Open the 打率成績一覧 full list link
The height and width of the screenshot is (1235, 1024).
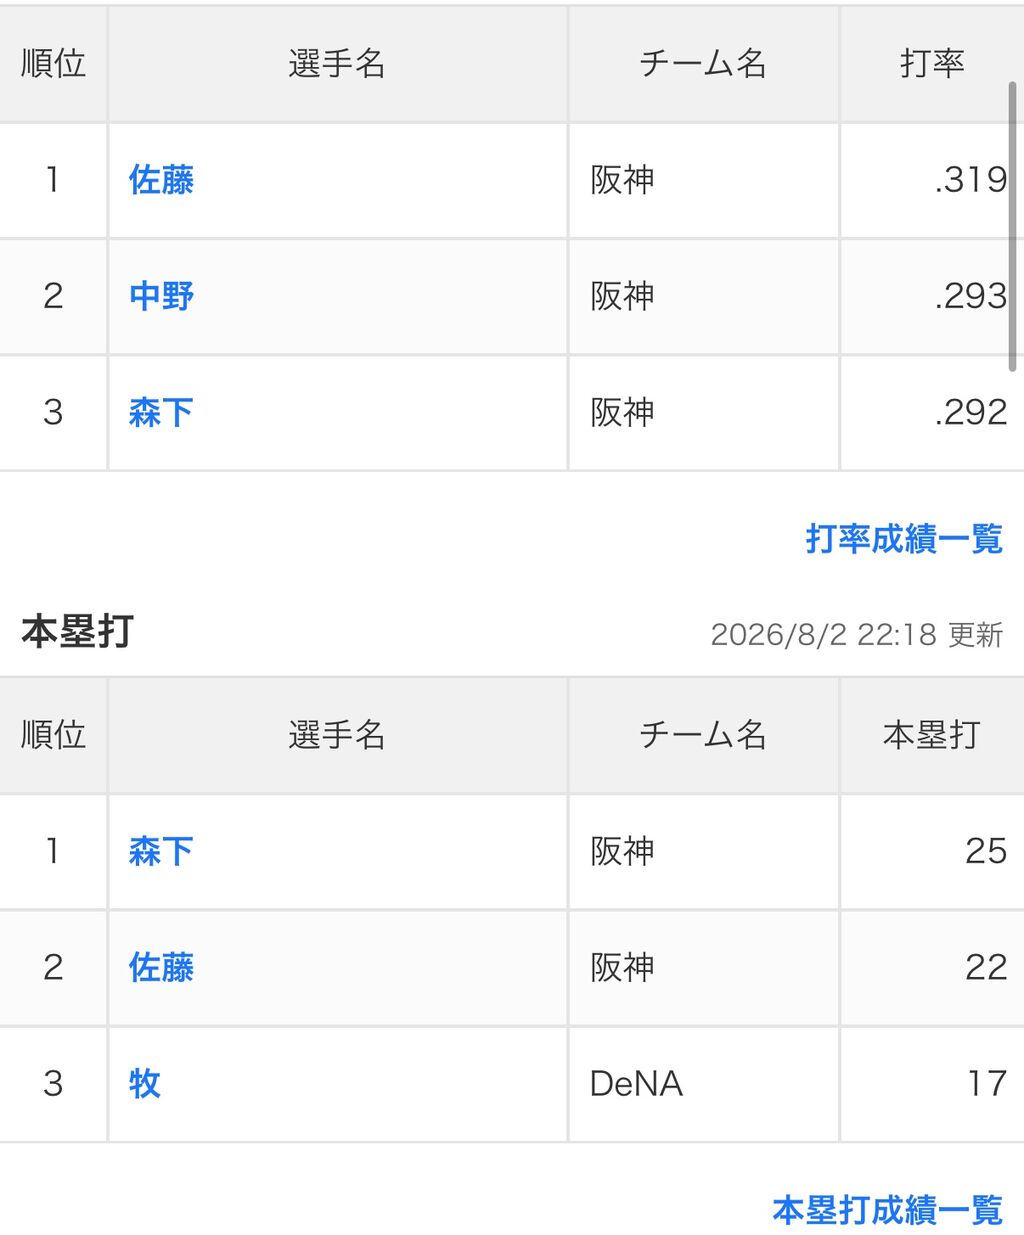[904, 539]
